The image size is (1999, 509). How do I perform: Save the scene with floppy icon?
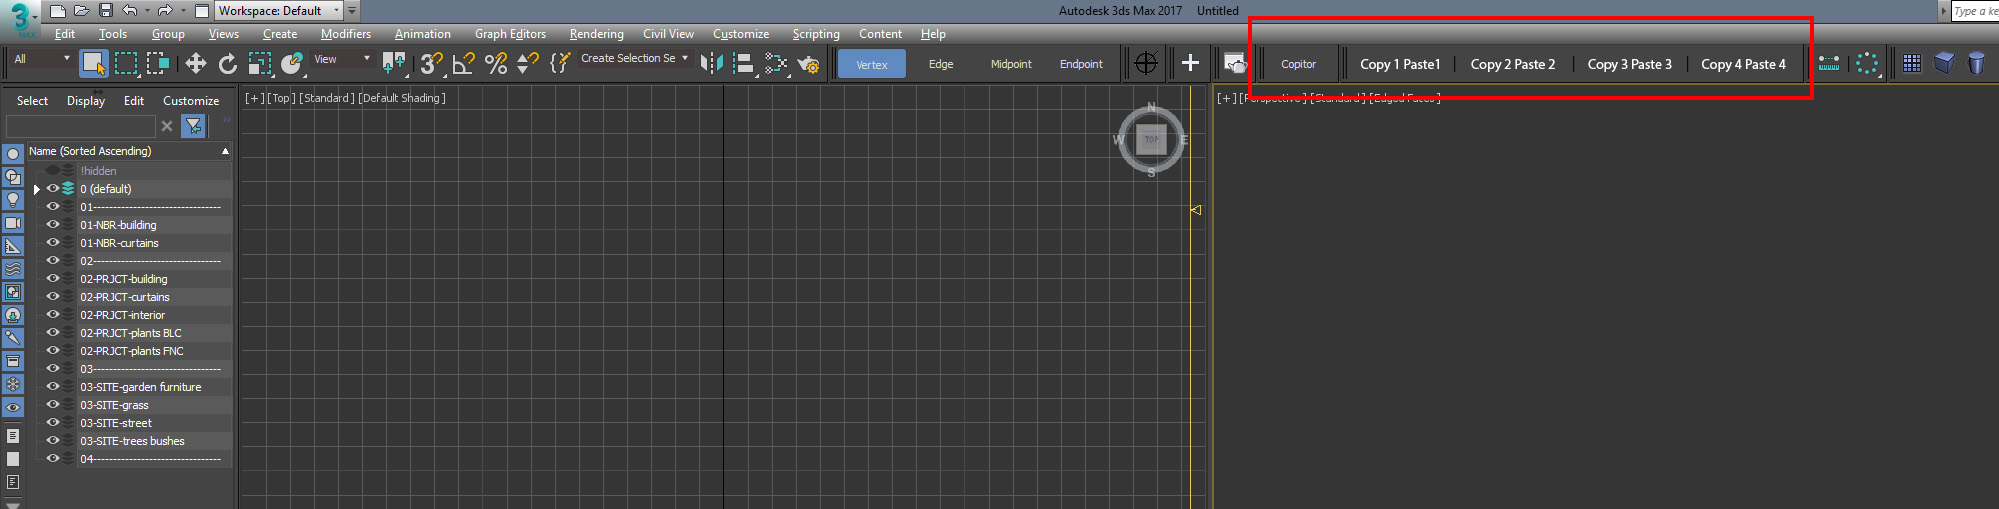(105, 11)
